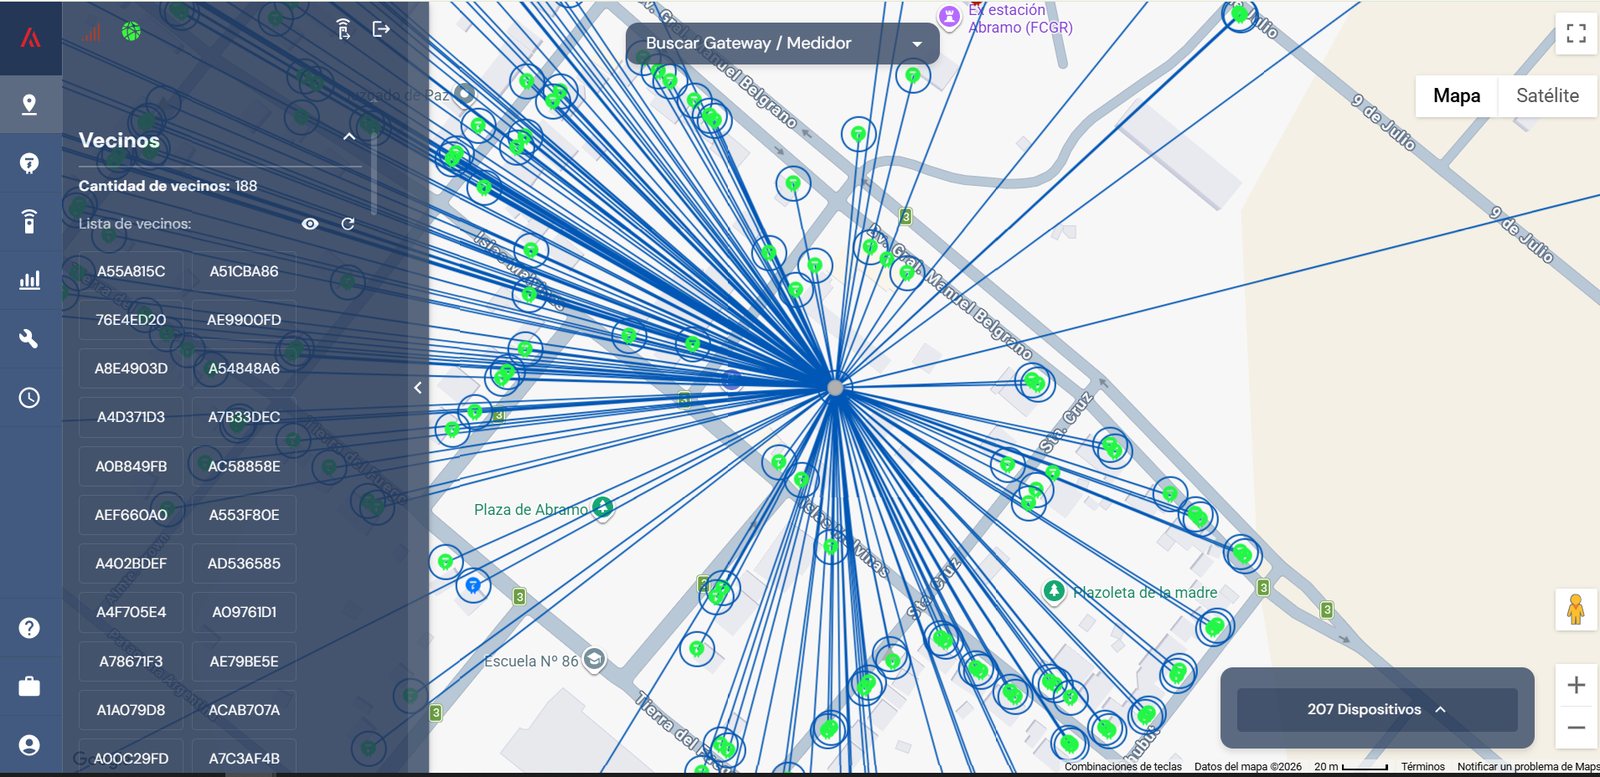The image size is (1600, 777).
Task: Click the Plaza de Abramo park marker
Action: (x=602, y=507)
